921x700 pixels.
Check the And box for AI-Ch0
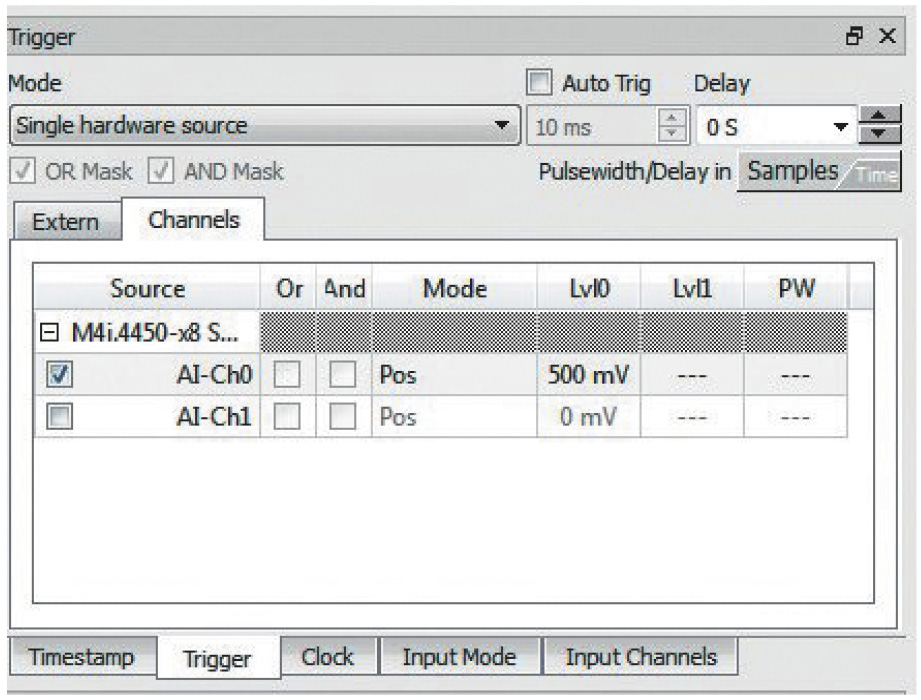342,375
